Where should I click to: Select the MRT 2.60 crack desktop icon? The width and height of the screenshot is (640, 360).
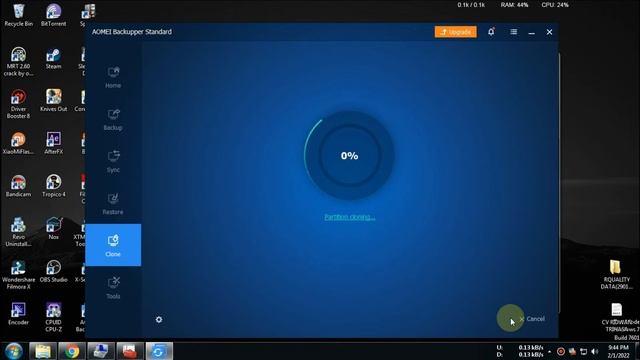[x=18, y=62]
